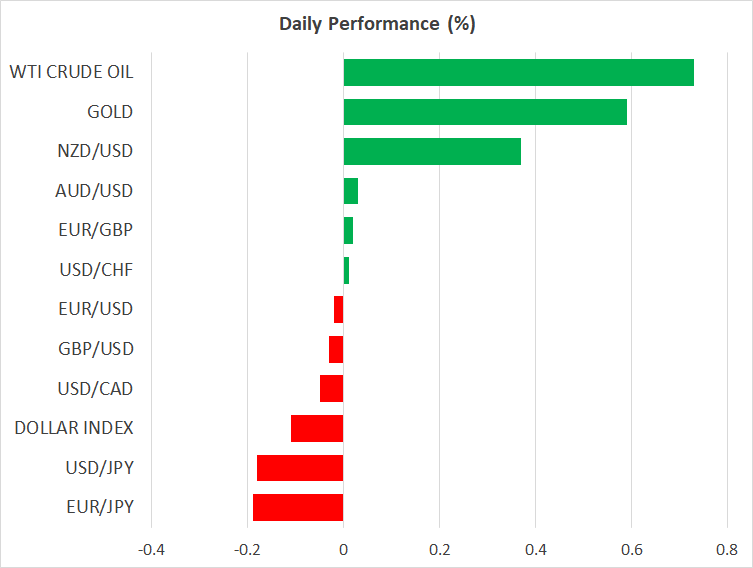Select the EUR/JPY red bar
The width and height of the screenshot is (753, 568).
[x=298, y=507]
